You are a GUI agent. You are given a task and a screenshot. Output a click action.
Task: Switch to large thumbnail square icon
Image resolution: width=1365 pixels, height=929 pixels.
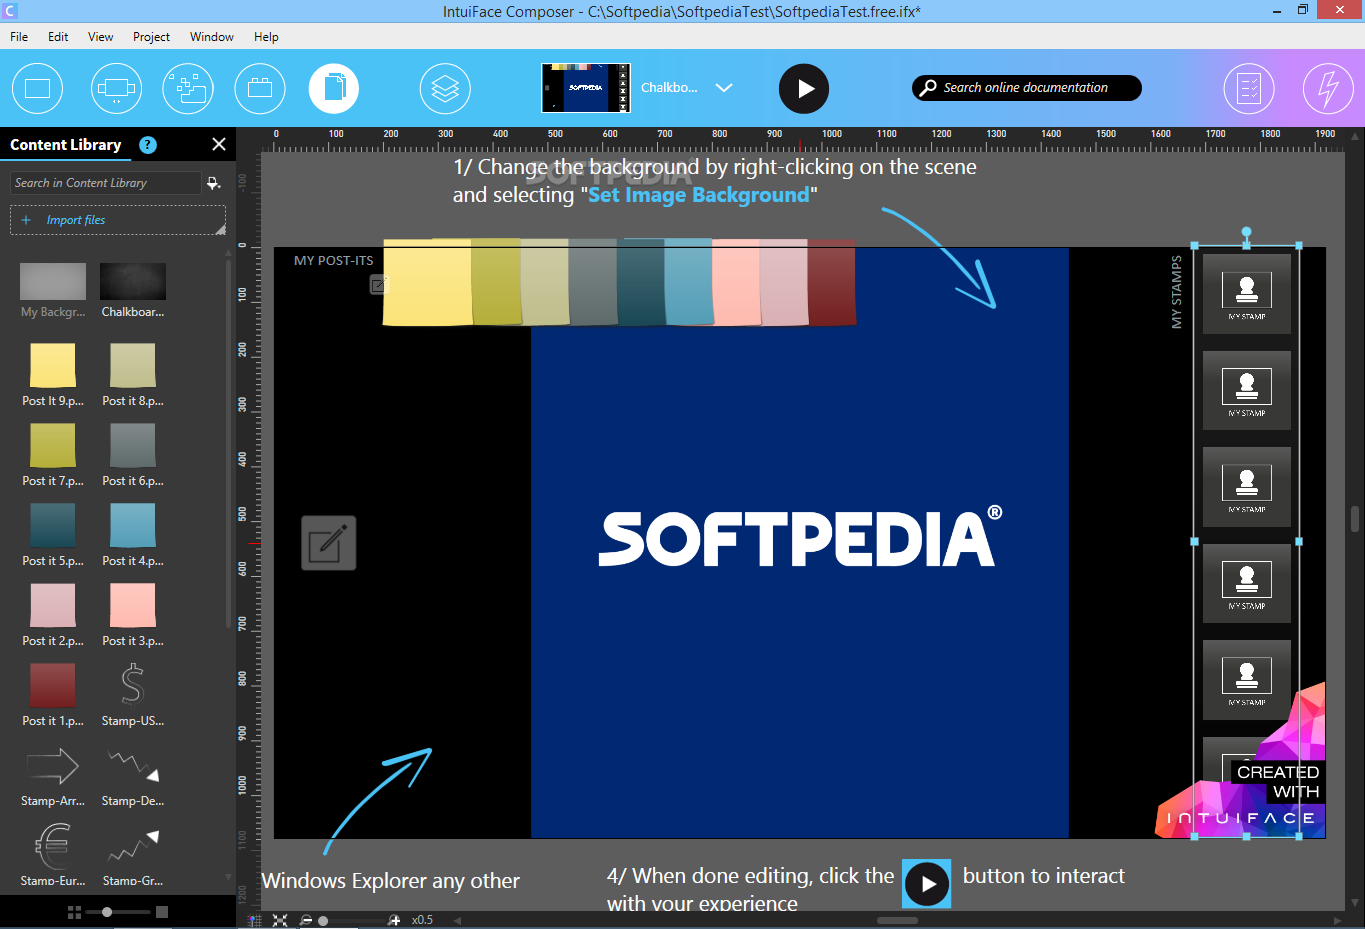coord(162,912)
